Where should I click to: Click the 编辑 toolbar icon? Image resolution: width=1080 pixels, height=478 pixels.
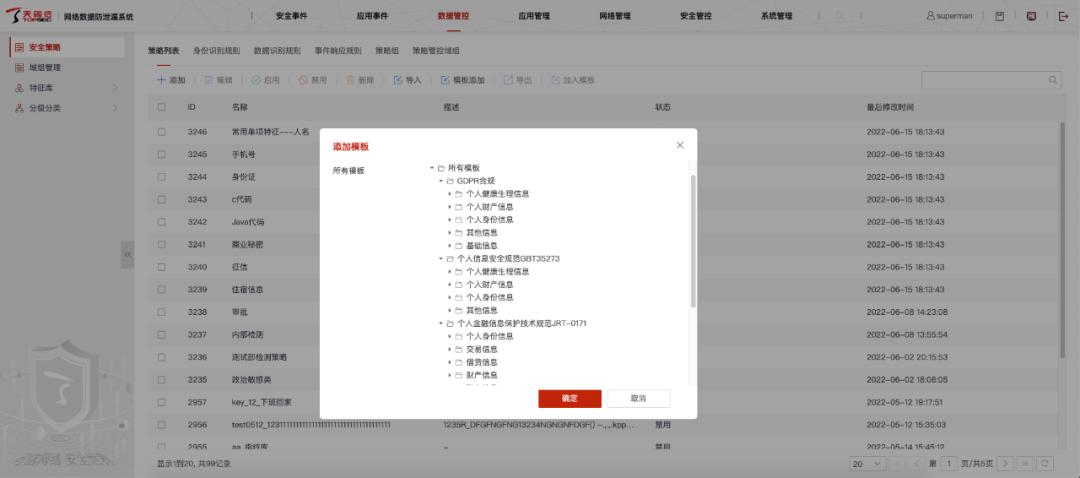tap(209, 80)
